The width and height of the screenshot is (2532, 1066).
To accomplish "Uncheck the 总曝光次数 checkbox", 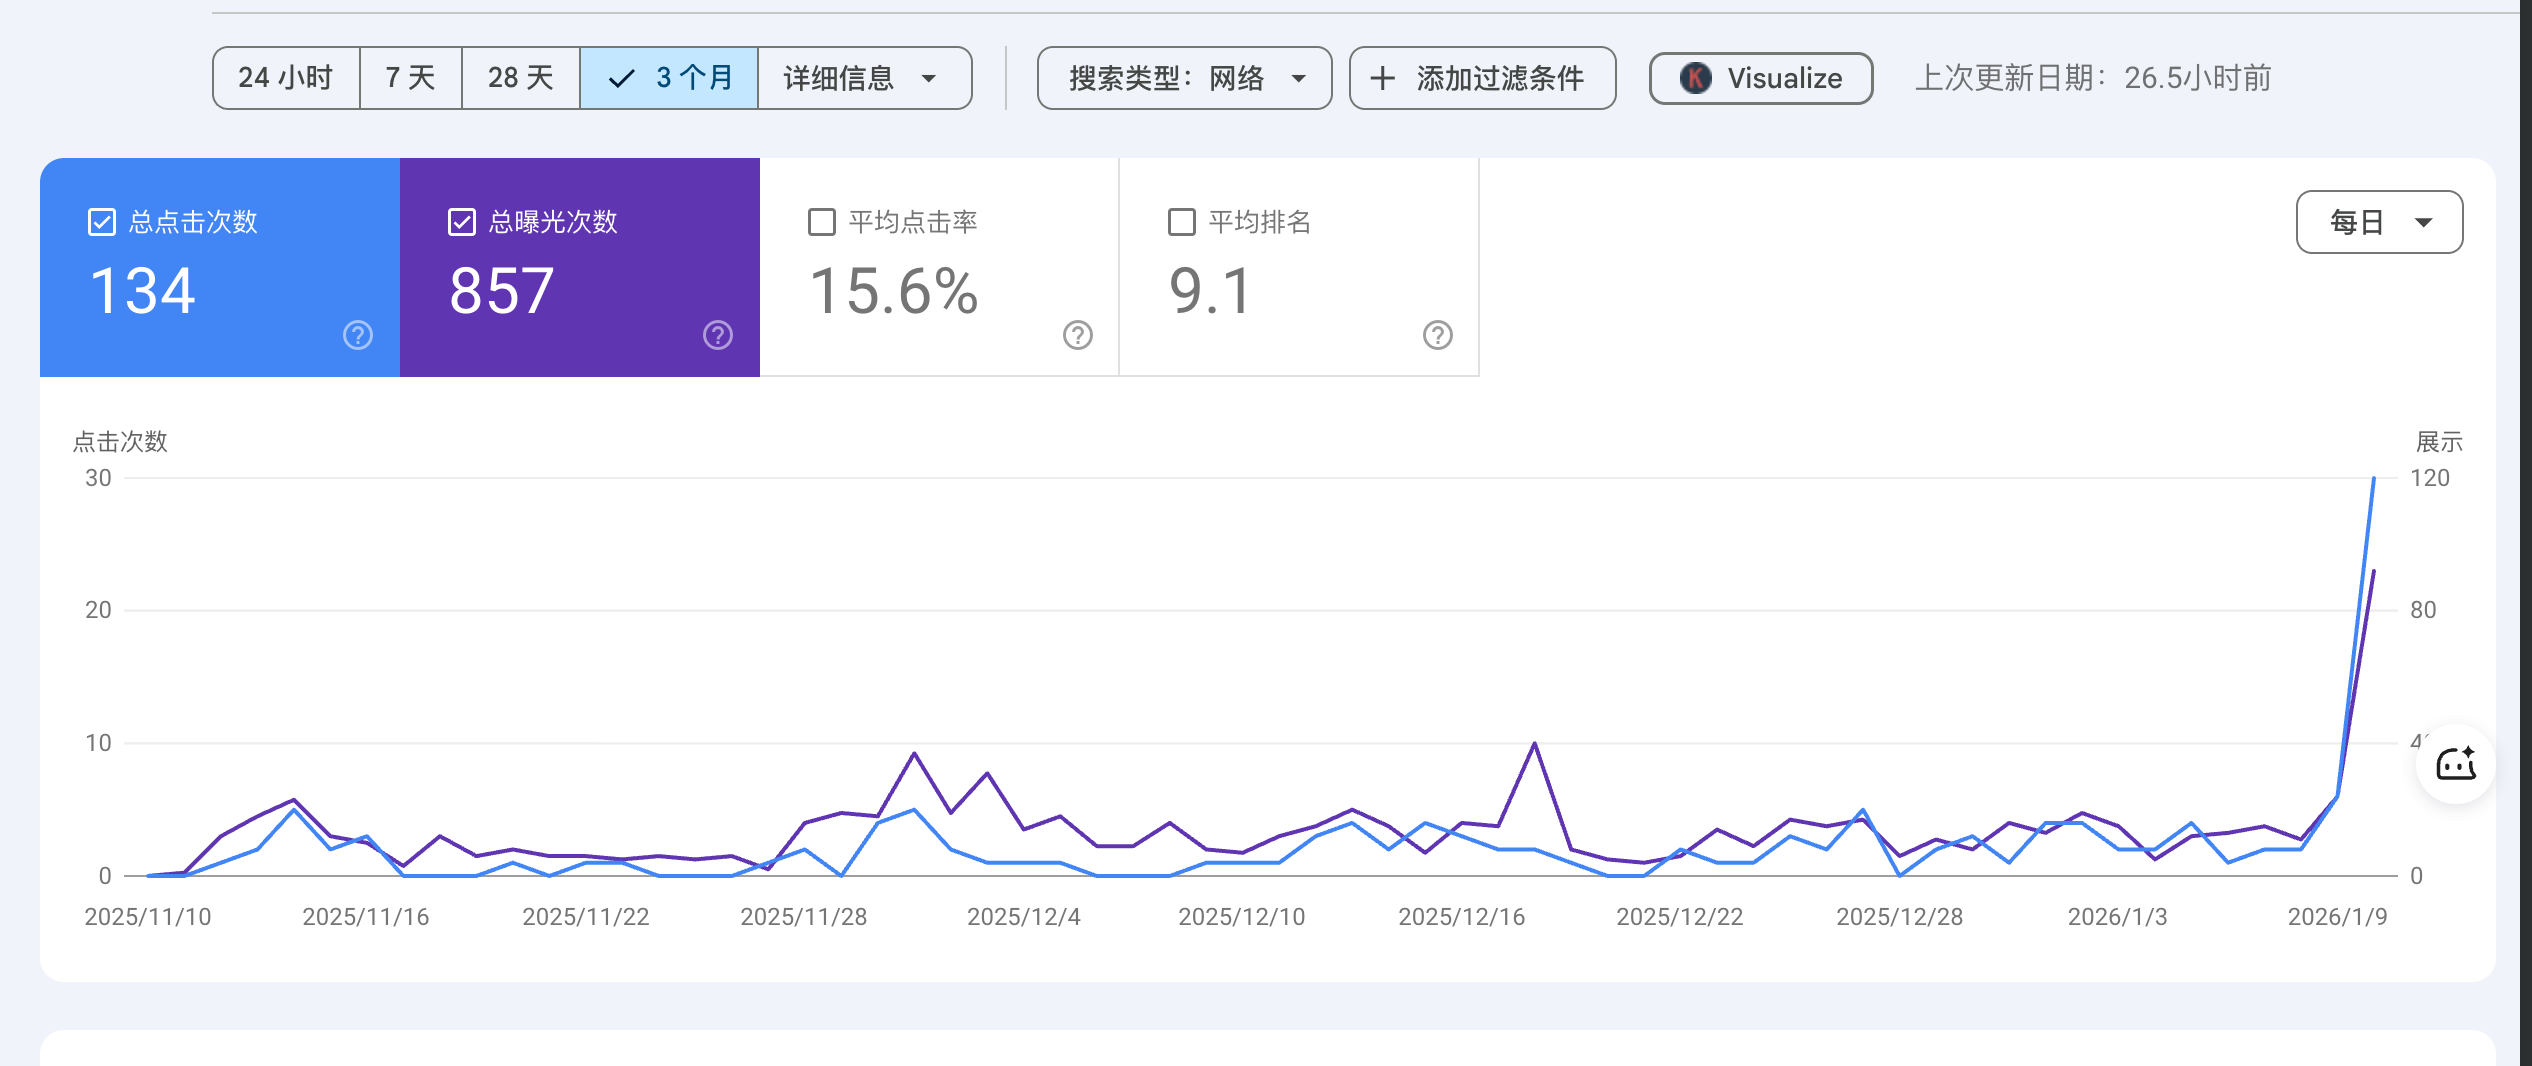I will pyautogui.click(x=462, y=222).
